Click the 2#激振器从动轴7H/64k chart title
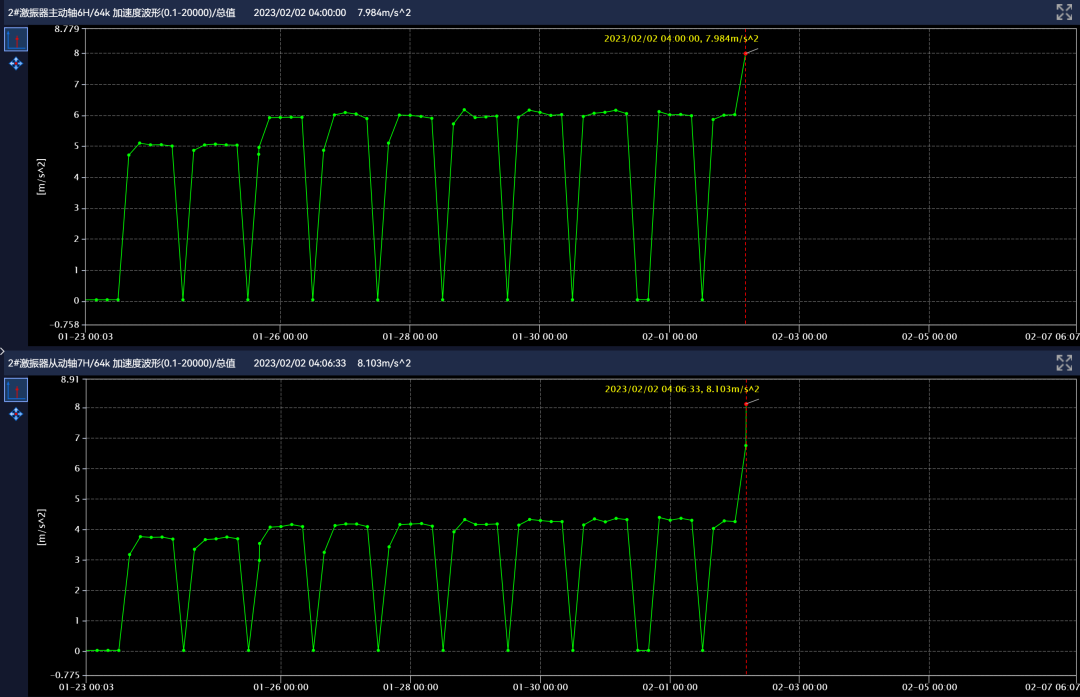 pos(121,363)
